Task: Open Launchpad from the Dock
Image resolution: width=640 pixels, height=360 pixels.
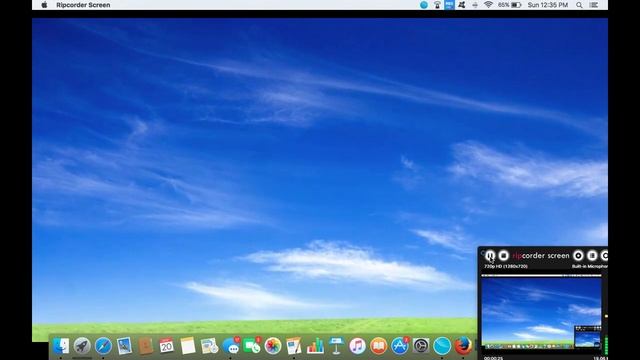Action: click(x=82, y=346)
